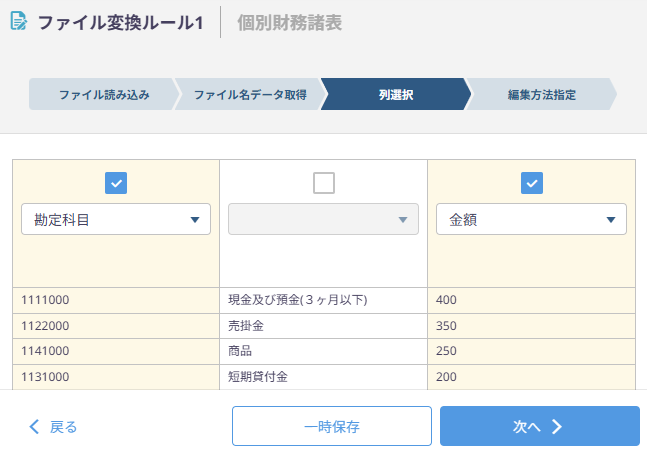Go to the ファイル名データ取得 step

tap(250, 94)
